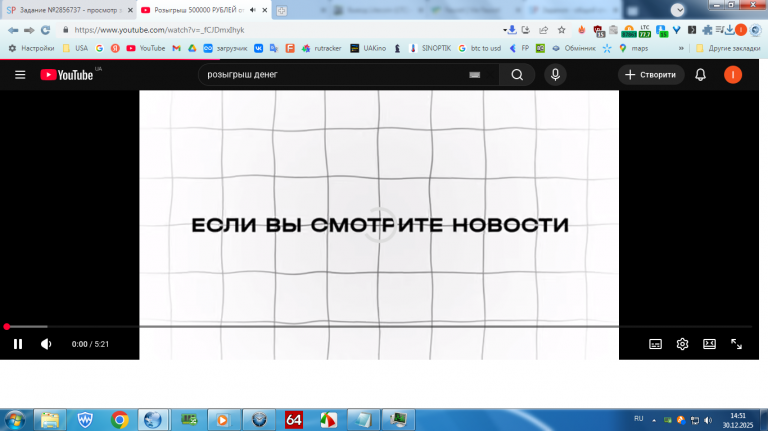The height and width of the screenshot is (431, 768).
Task: Click the address bar URL
Action: pyautogui.click(x=159, y=30)
